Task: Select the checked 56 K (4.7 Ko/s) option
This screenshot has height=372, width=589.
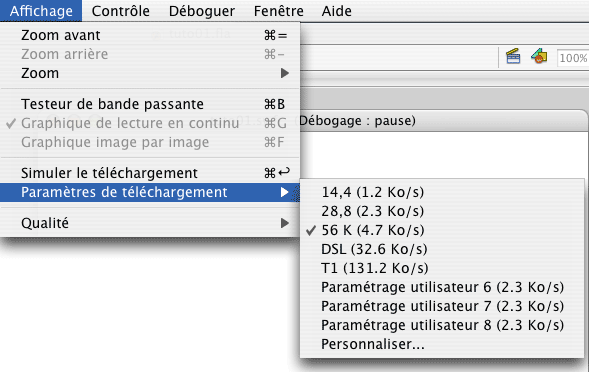Action: pyautogui.click(x=442, y=230)
